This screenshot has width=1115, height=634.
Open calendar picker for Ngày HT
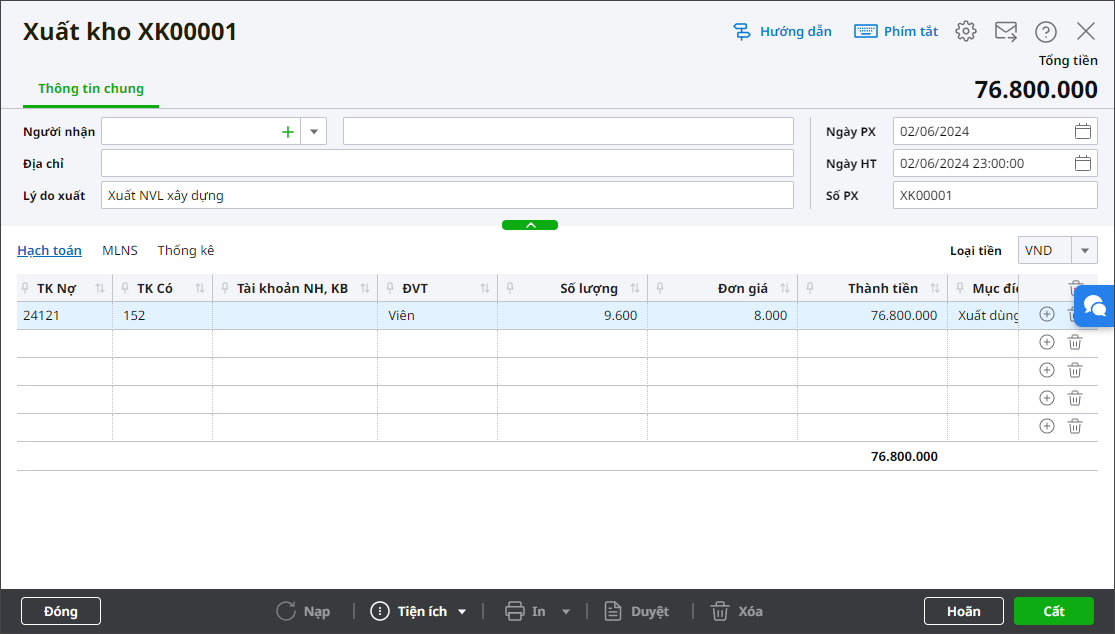1082,163
